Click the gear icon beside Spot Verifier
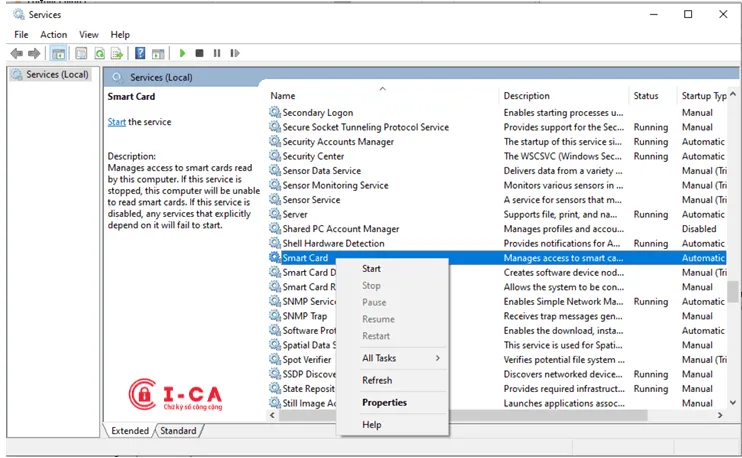The image size is (742, 458). pyautogui.click(x=275, y=359)
